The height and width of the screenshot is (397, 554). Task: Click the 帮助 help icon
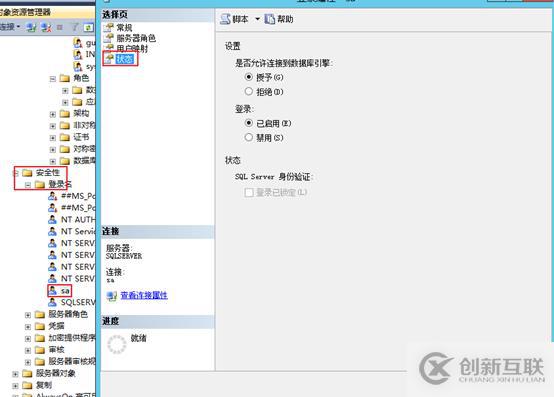click(270, 19)
